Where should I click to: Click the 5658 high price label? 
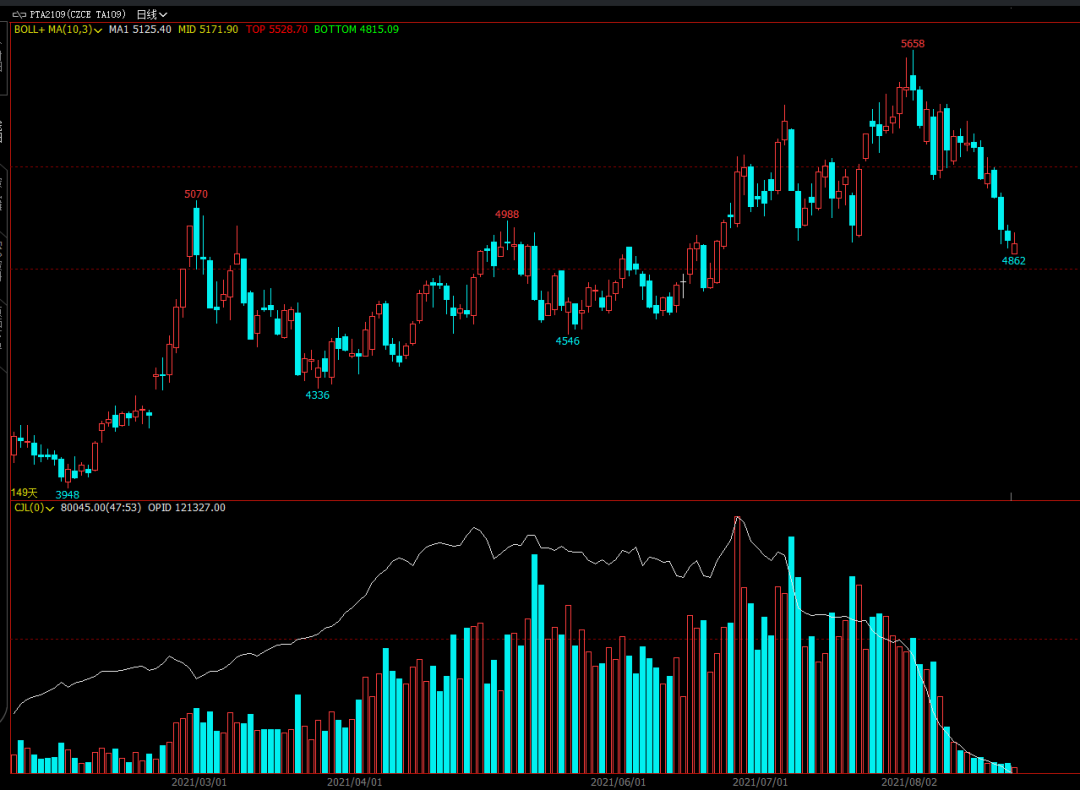point(913,44)
